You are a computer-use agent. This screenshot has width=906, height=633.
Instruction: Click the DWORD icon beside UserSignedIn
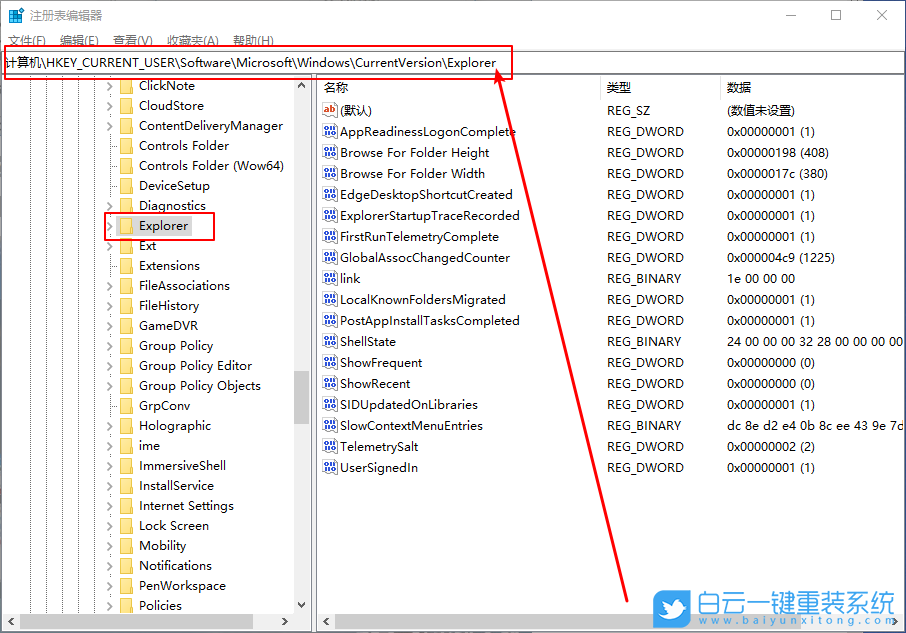click(330, 467)
